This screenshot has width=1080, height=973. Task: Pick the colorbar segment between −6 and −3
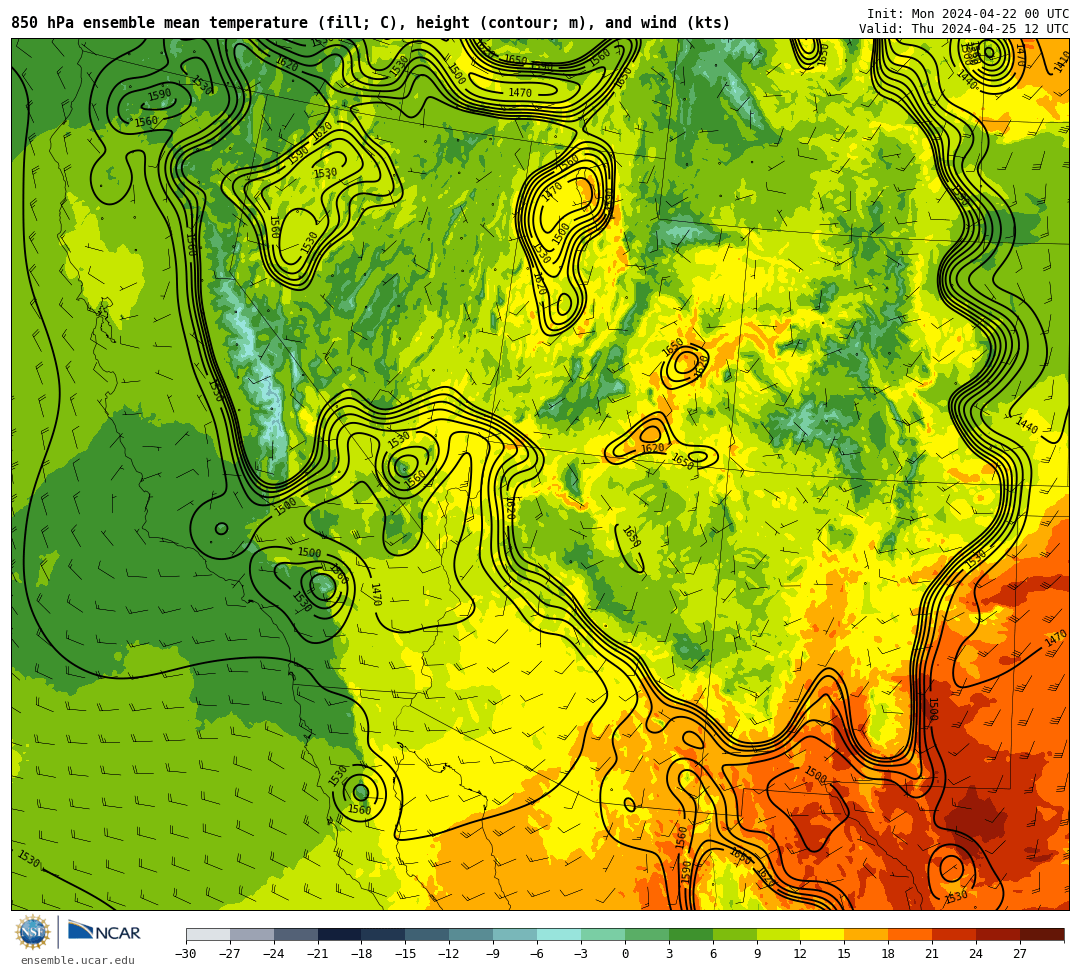click(x=559, y=934)
